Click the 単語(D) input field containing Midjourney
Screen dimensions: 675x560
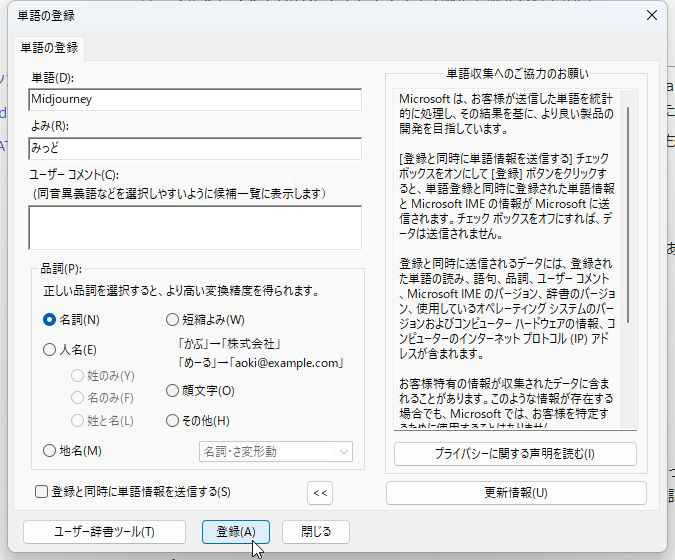[x=195, y=99]
